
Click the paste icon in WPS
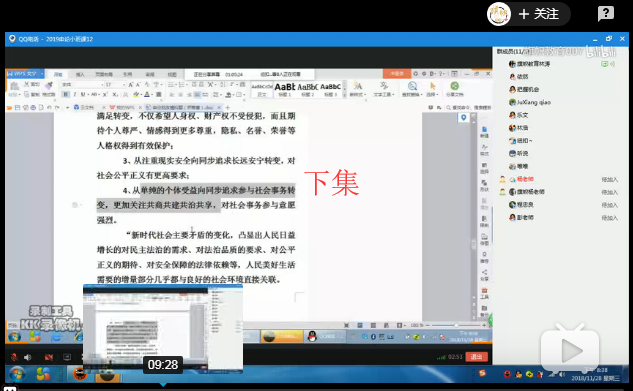click(x=14, y=86)
